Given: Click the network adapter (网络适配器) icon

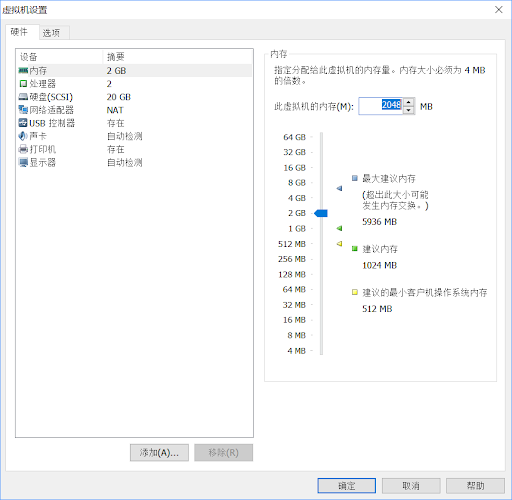Looking at the screenshot, I should (23, 110).
